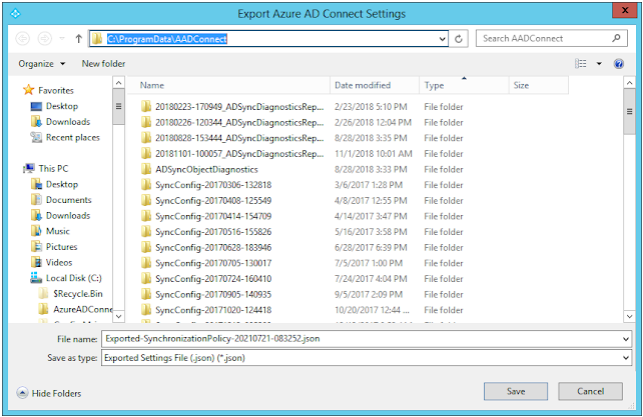The image size is (643, 417).
Task: Click folder icon of ADSyncObjectDiagnostics
Action: click(x=146, y=169)
